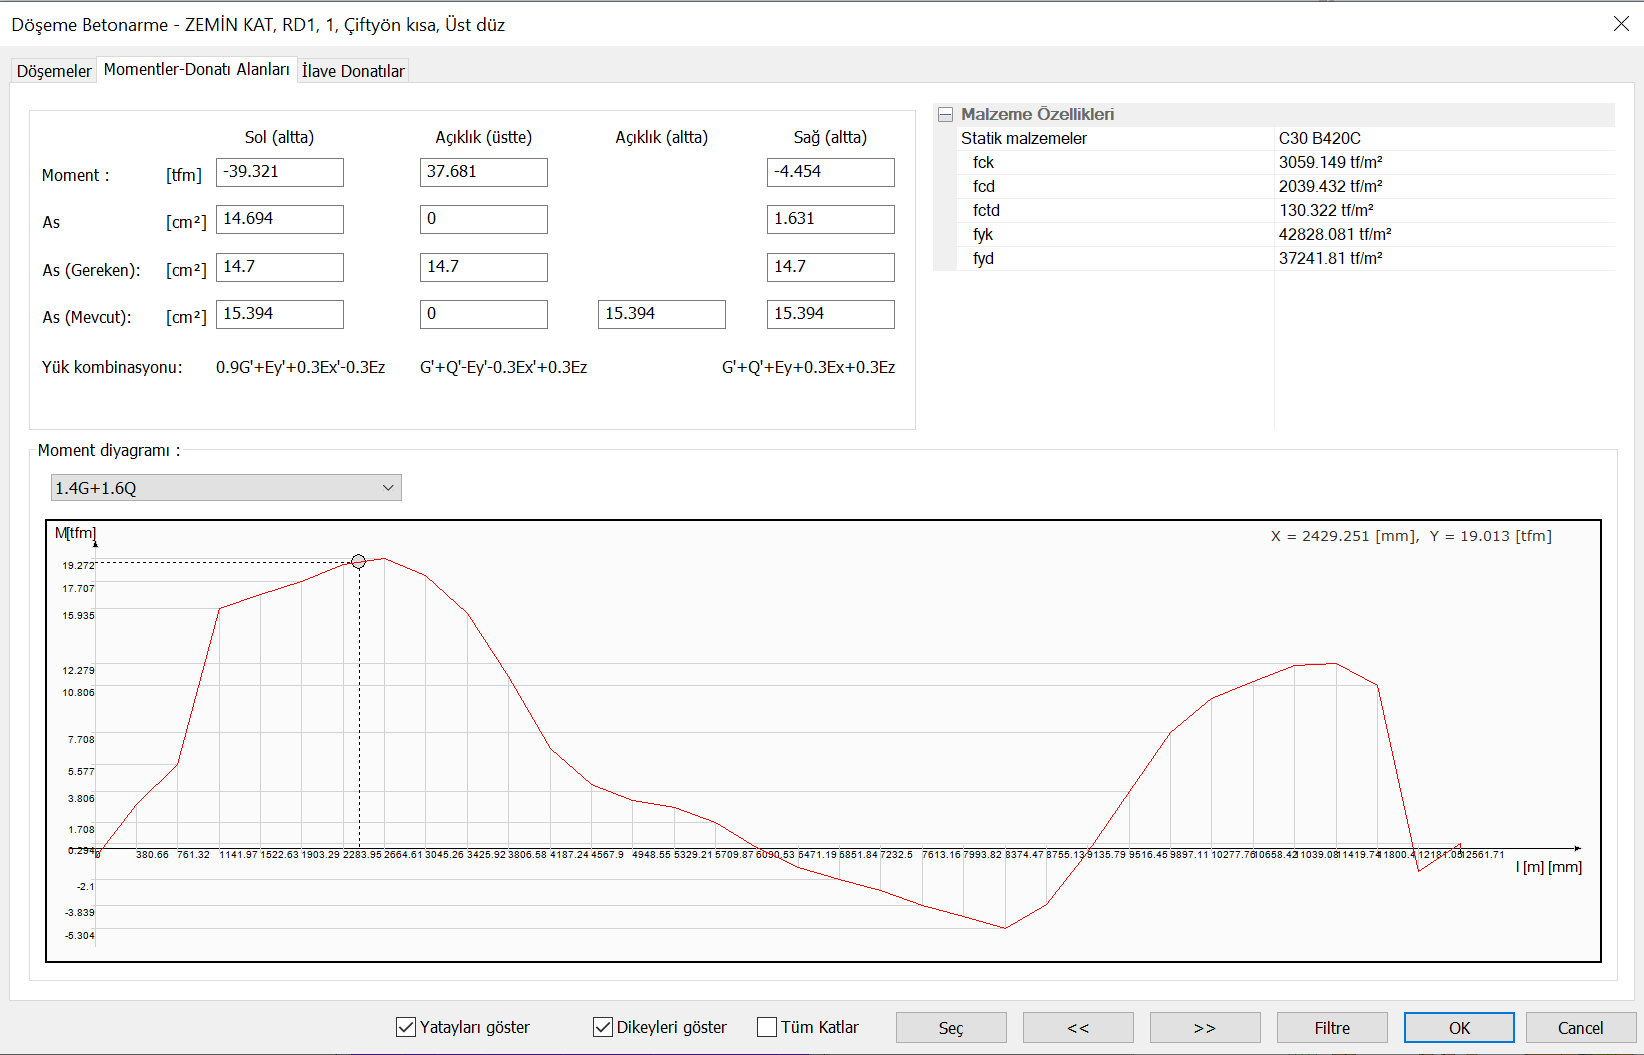Click the Sol (altta) Moment field
Viewport: 1644px width, 1055px height.
coord(280,172)
